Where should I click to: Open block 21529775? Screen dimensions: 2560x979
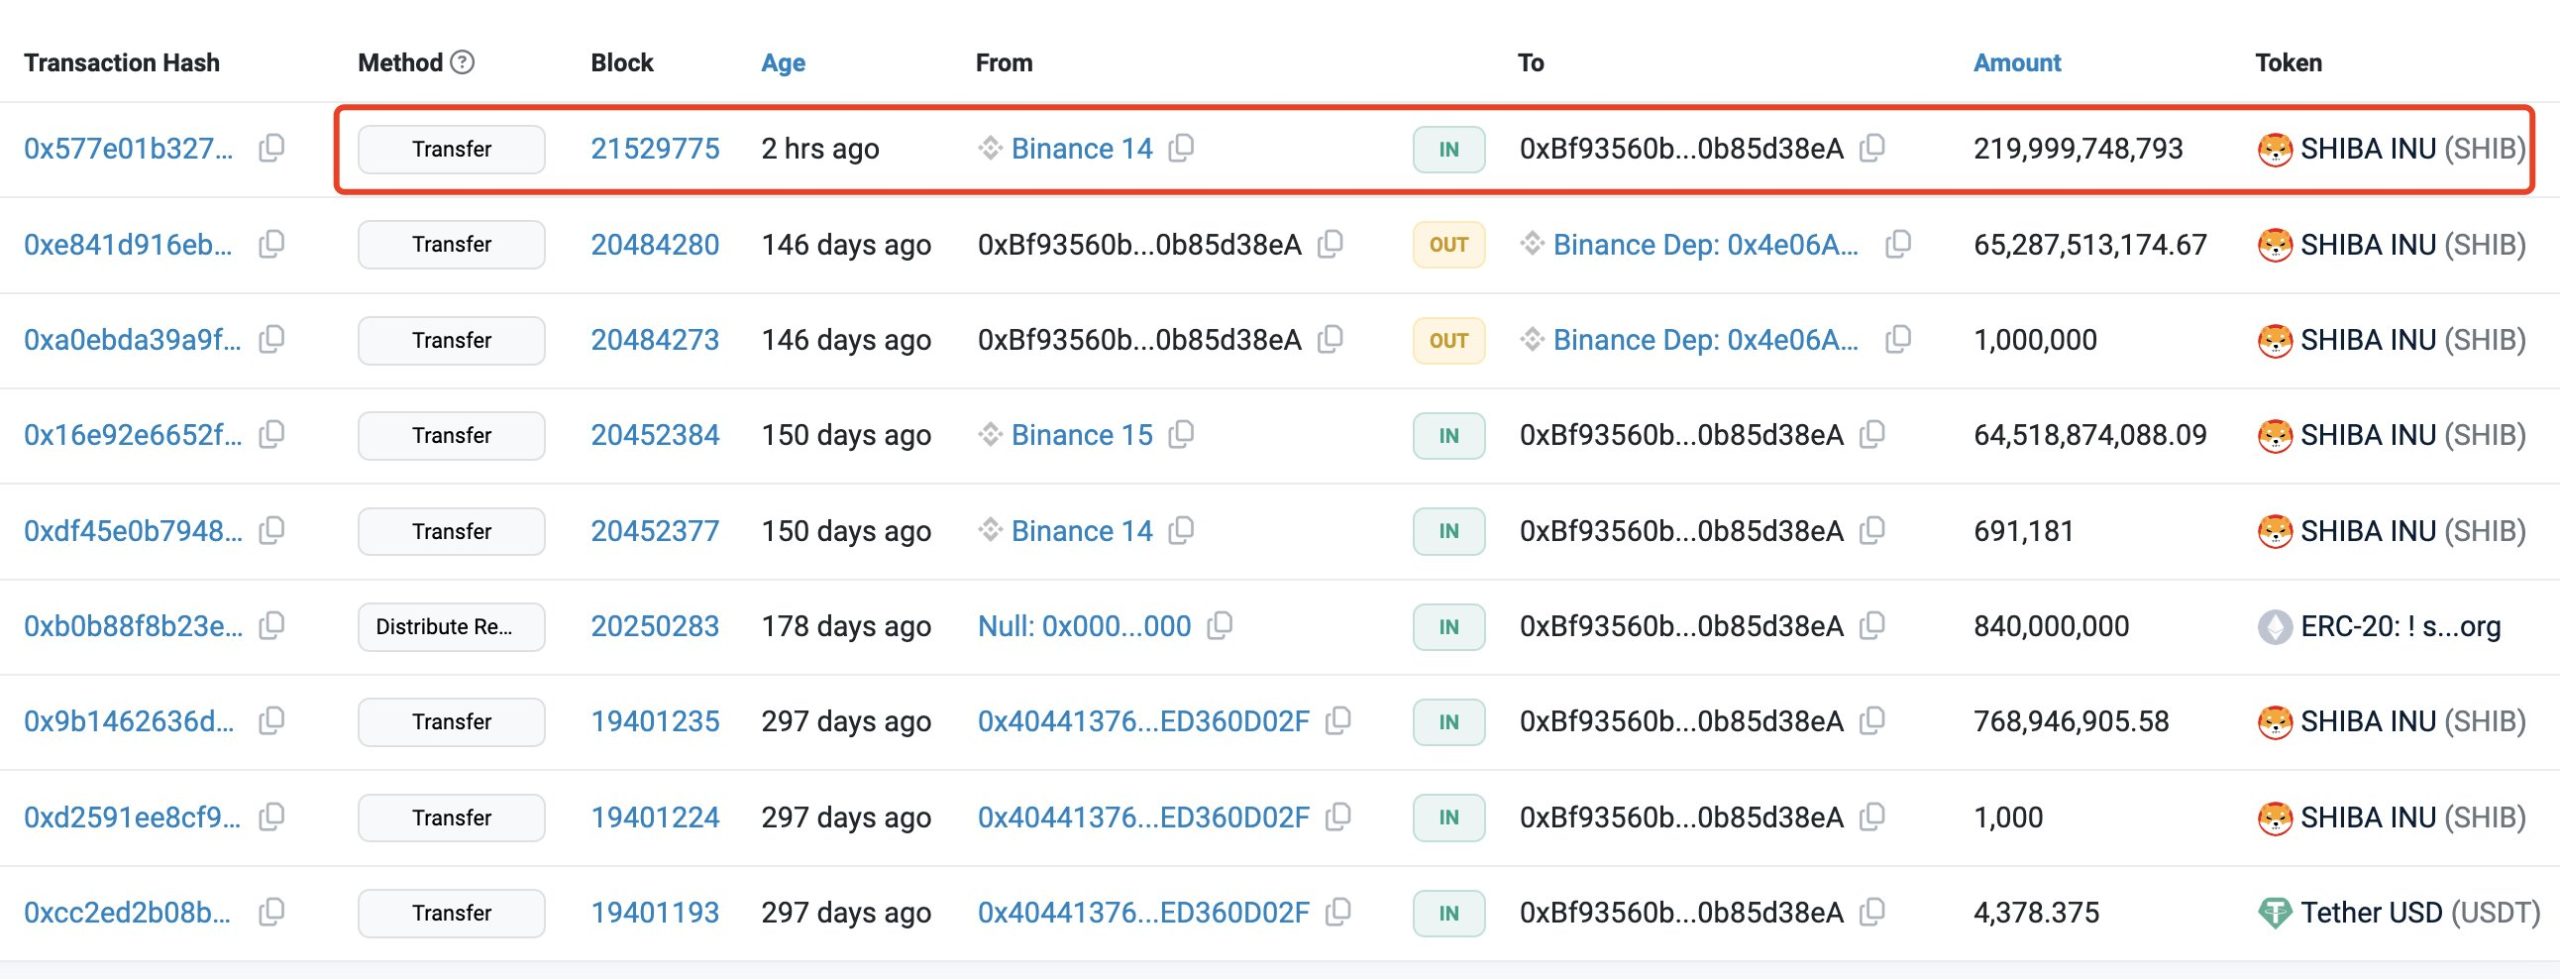coord(654,149)
